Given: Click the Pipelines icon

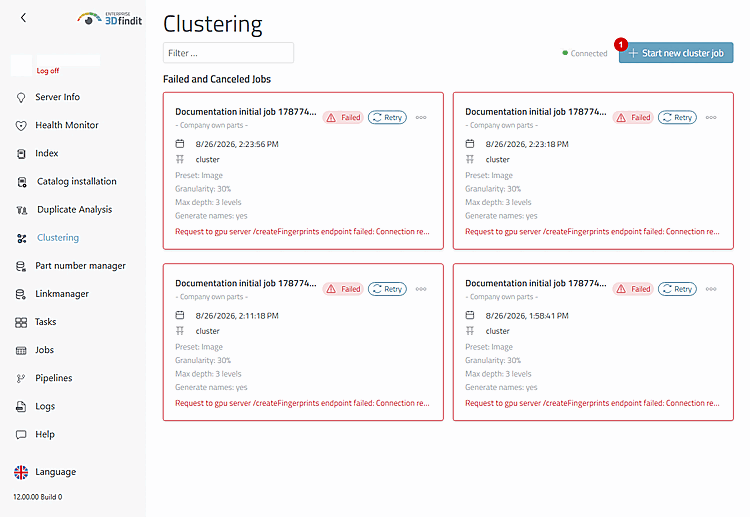Looking at the screenshot, I should [x=21, y=379].
